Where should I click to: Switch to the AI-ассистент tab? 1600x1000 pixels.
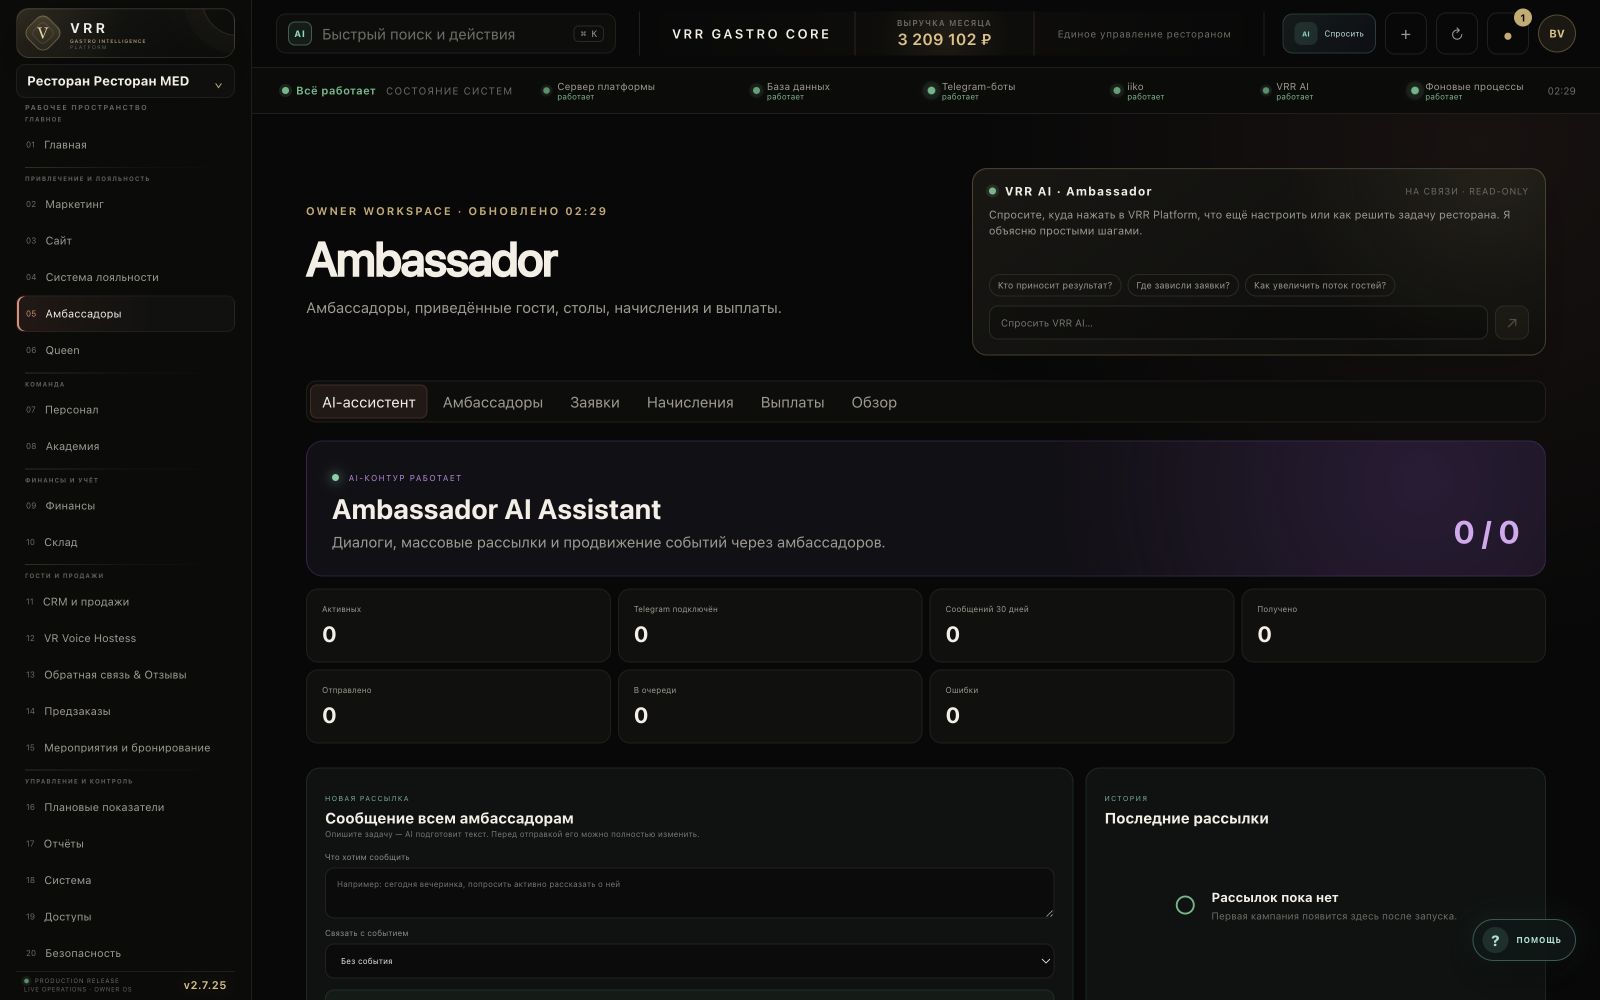368,402
